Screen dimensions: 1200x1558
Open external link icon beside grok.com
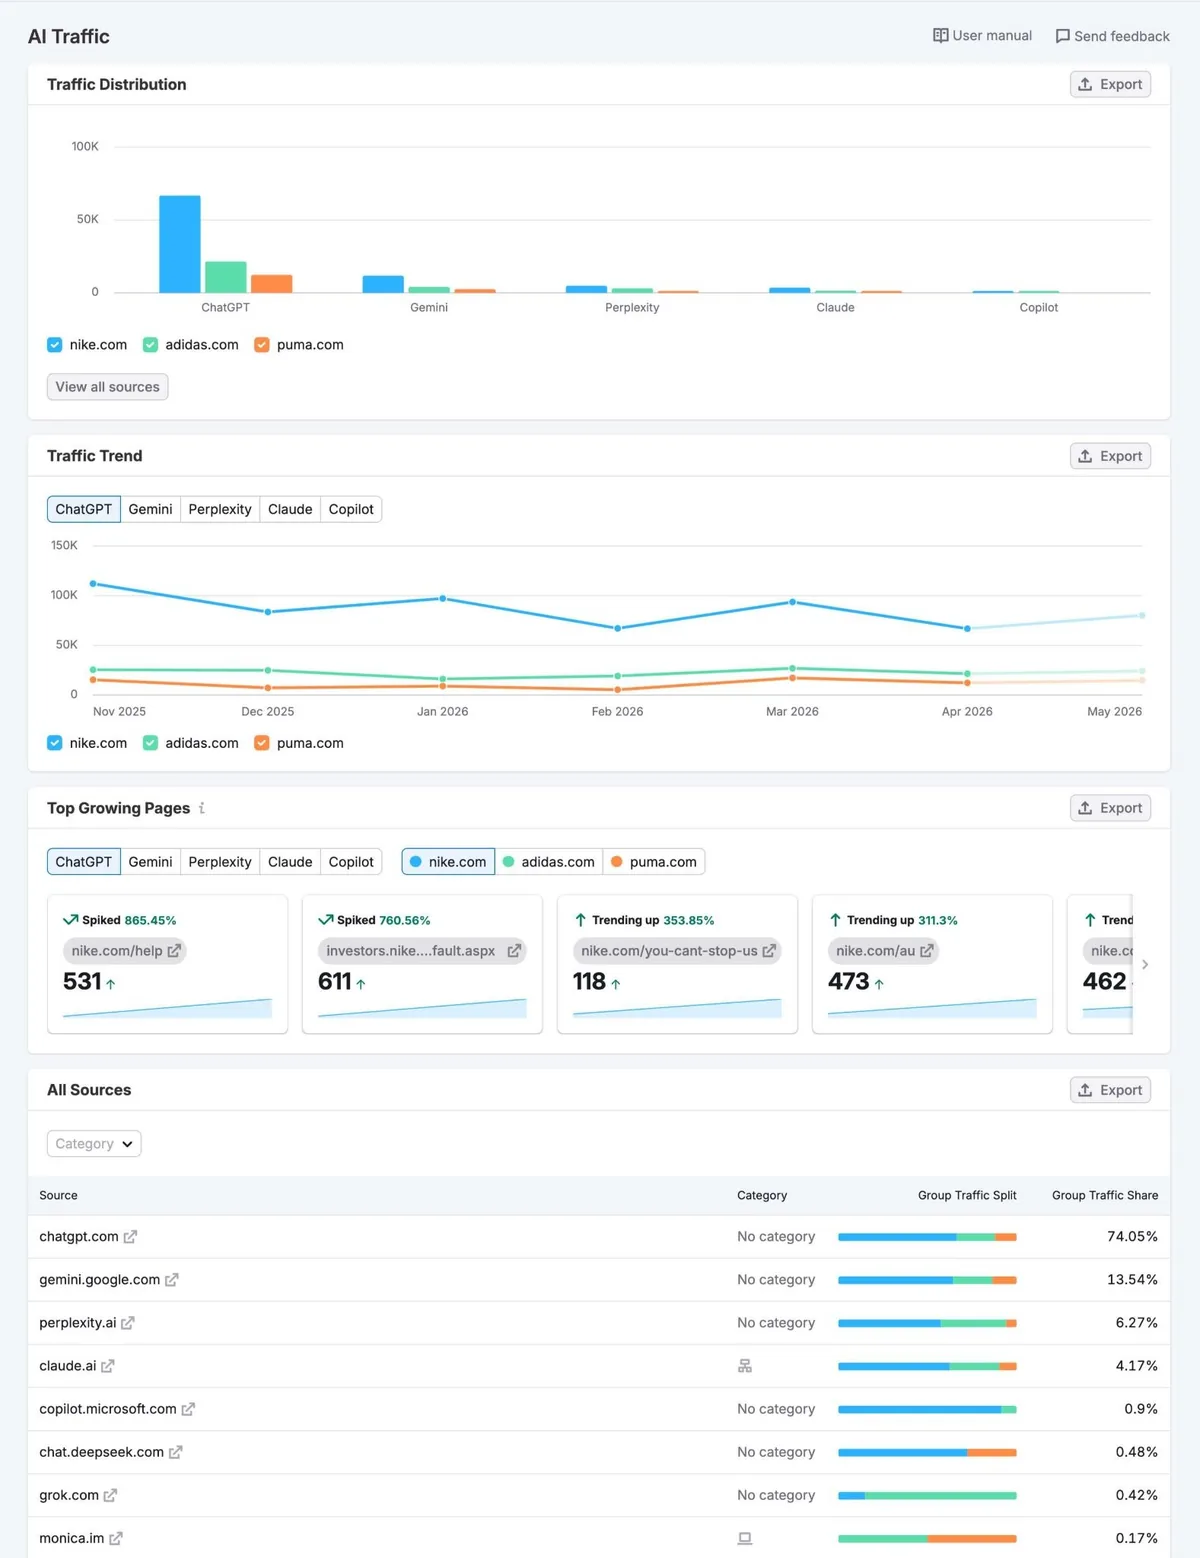click(110, 1495)
